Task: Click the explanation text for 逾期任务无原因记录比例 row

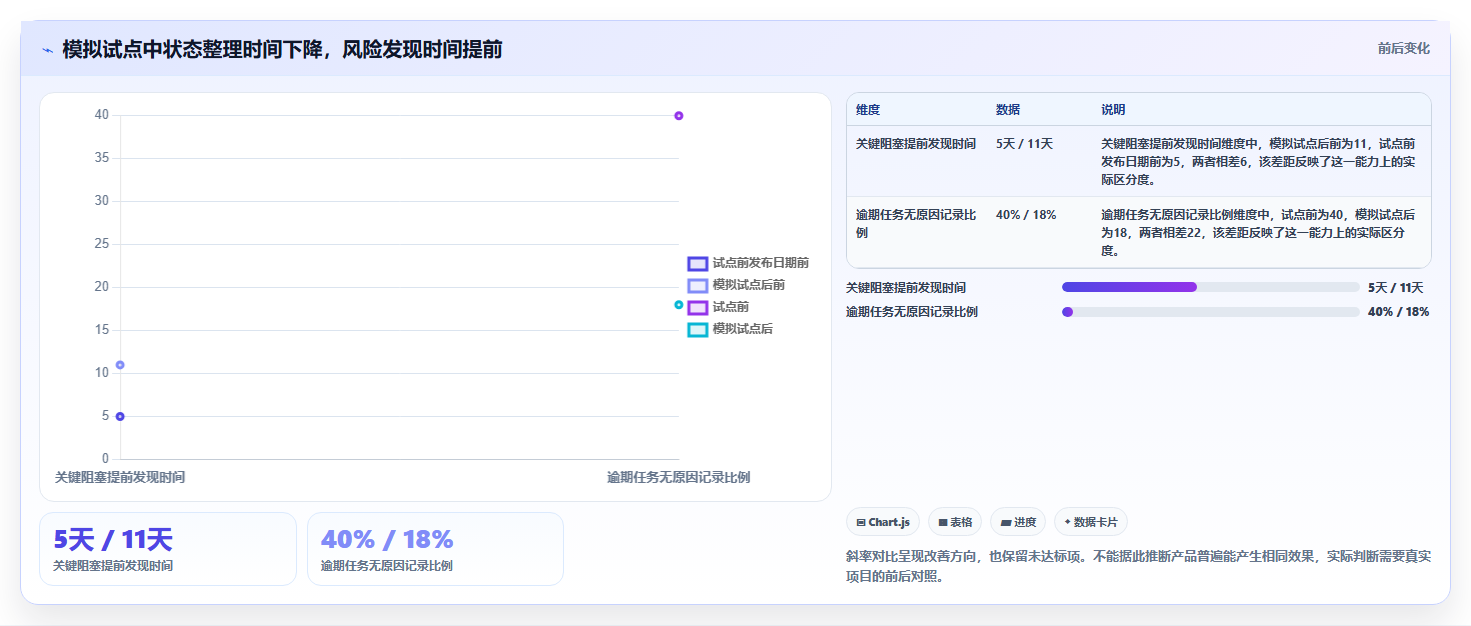Action: 1260,232
